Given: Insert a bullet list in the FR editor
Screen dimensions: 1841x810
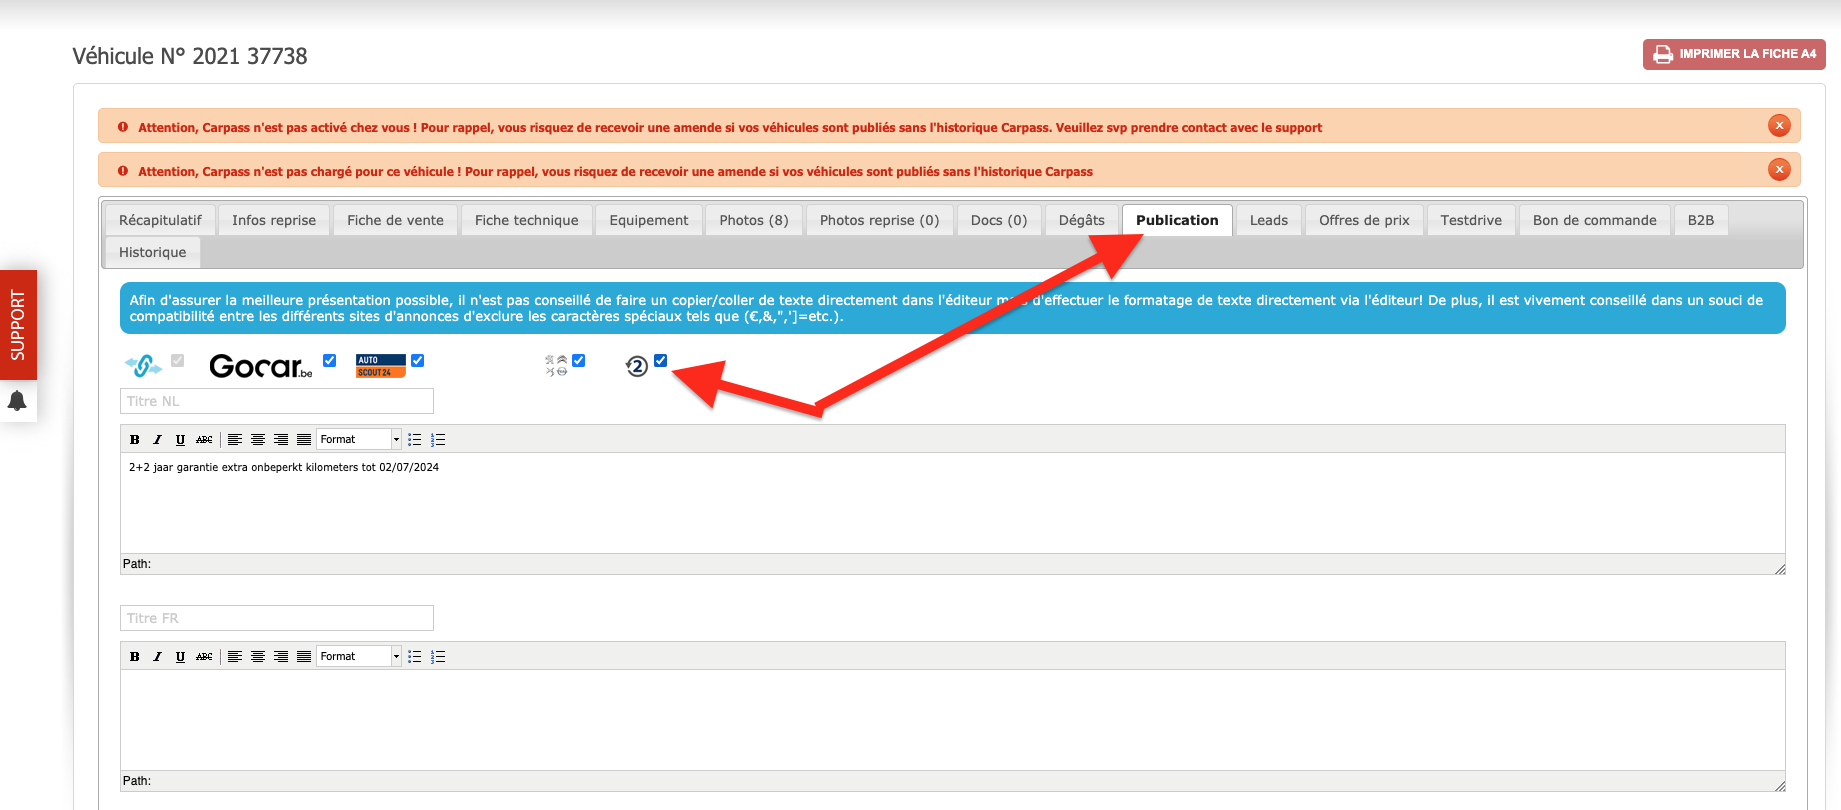Looking at the screenshot, I should click(415, 656).
